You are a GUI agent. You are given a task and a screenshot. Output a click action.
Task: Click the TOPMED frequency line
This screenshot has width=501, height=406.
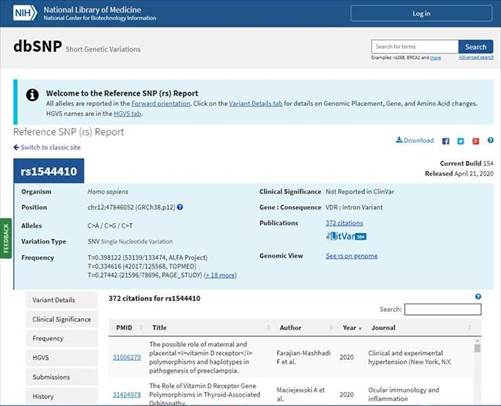click(x=142, y=266)
